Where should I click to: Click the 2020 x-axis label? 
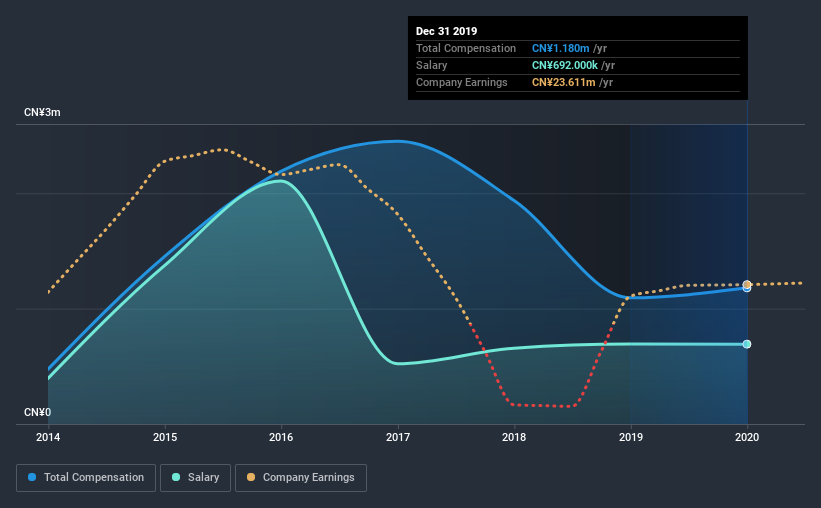click(747, 437)
